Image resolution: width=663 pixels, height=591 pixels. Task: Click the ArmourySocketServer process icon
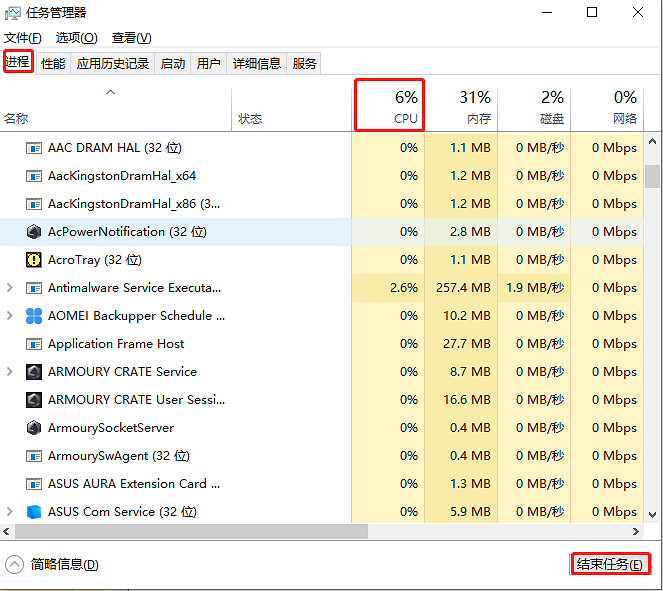tap(33, 428)
